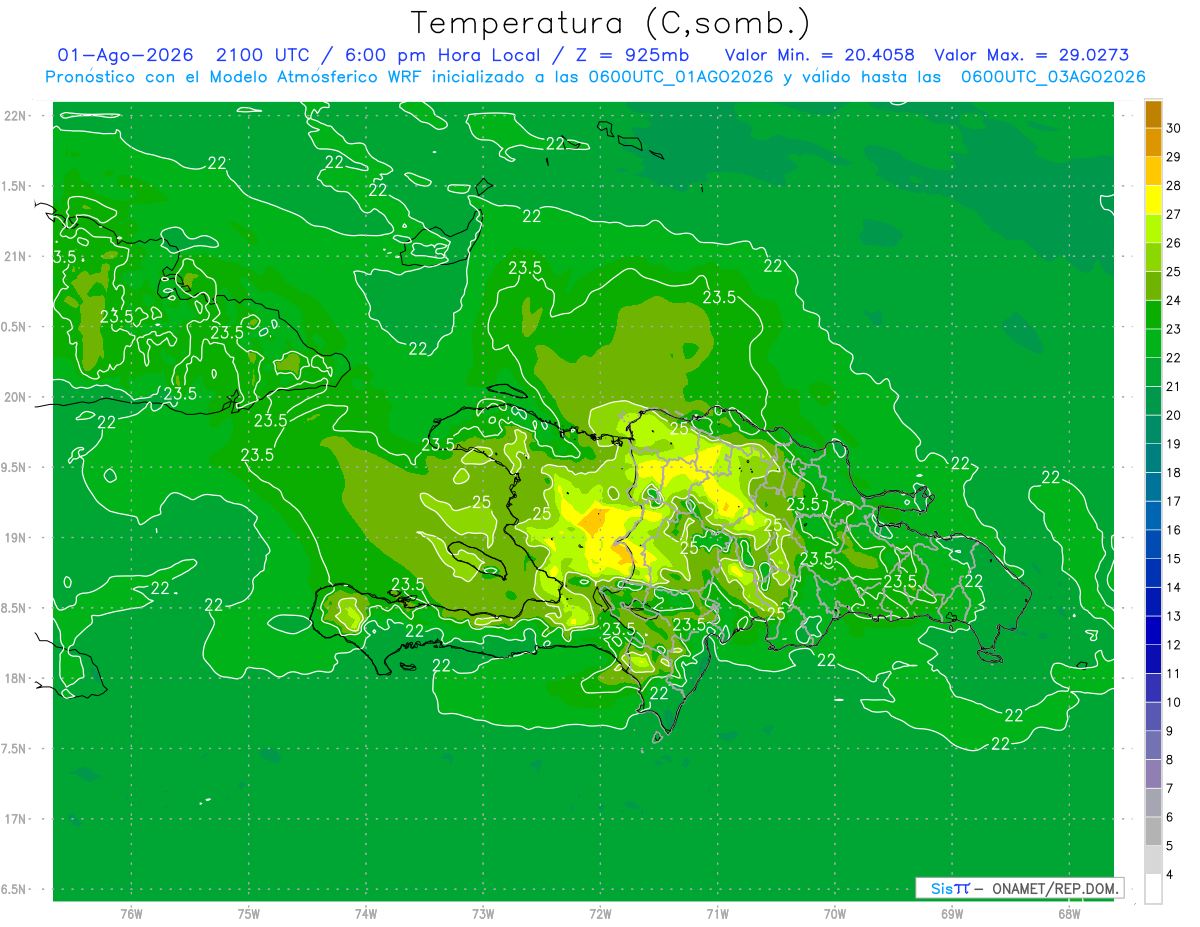Click the '69W' longitude axis label
The width and height of the screenshot is (1200, 927).
[x=952, y=913]
